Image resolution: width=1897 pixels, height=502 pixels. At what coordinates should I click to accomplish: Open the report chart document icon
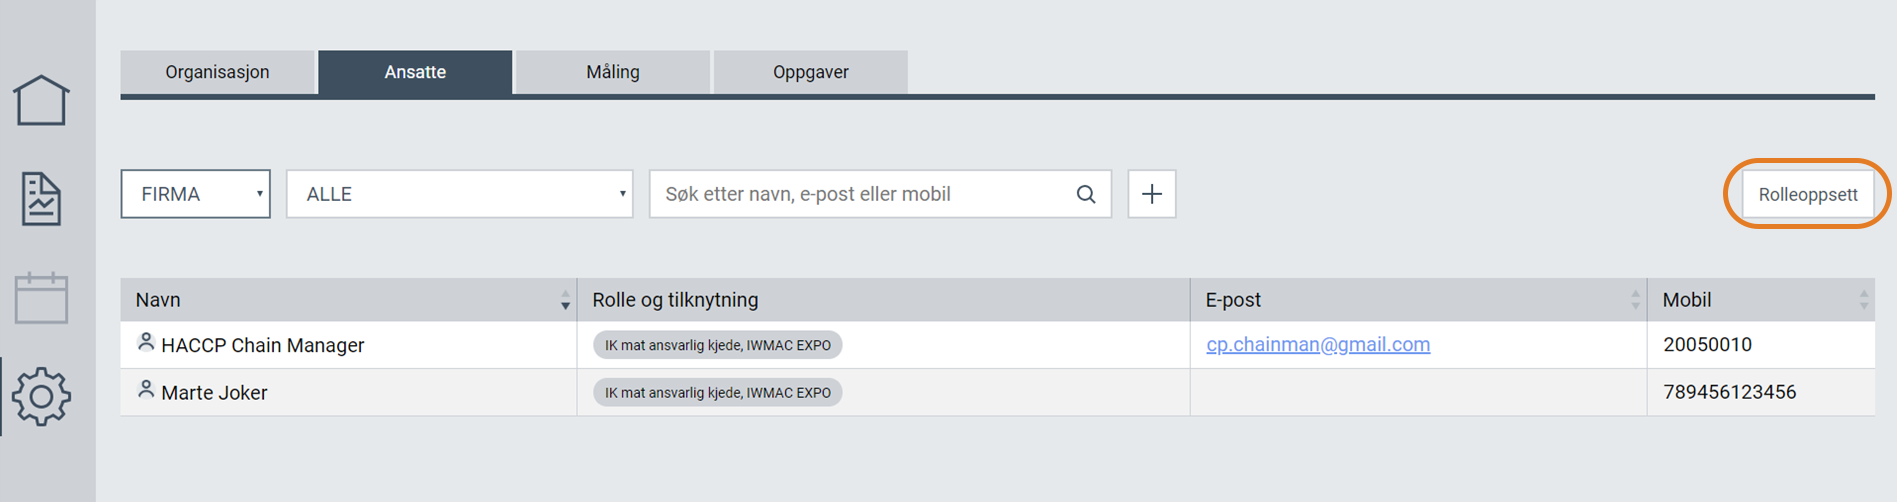(x=41, y=198)
